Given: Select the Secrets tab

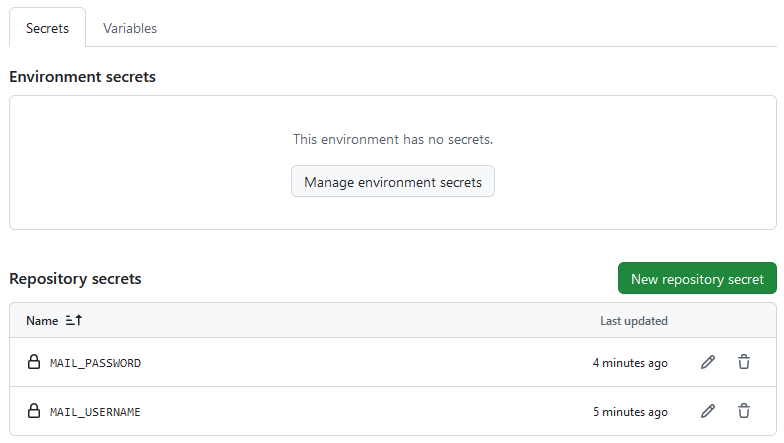Looking at the screenshot, I should pyautogui.click(x=48, y=28).
